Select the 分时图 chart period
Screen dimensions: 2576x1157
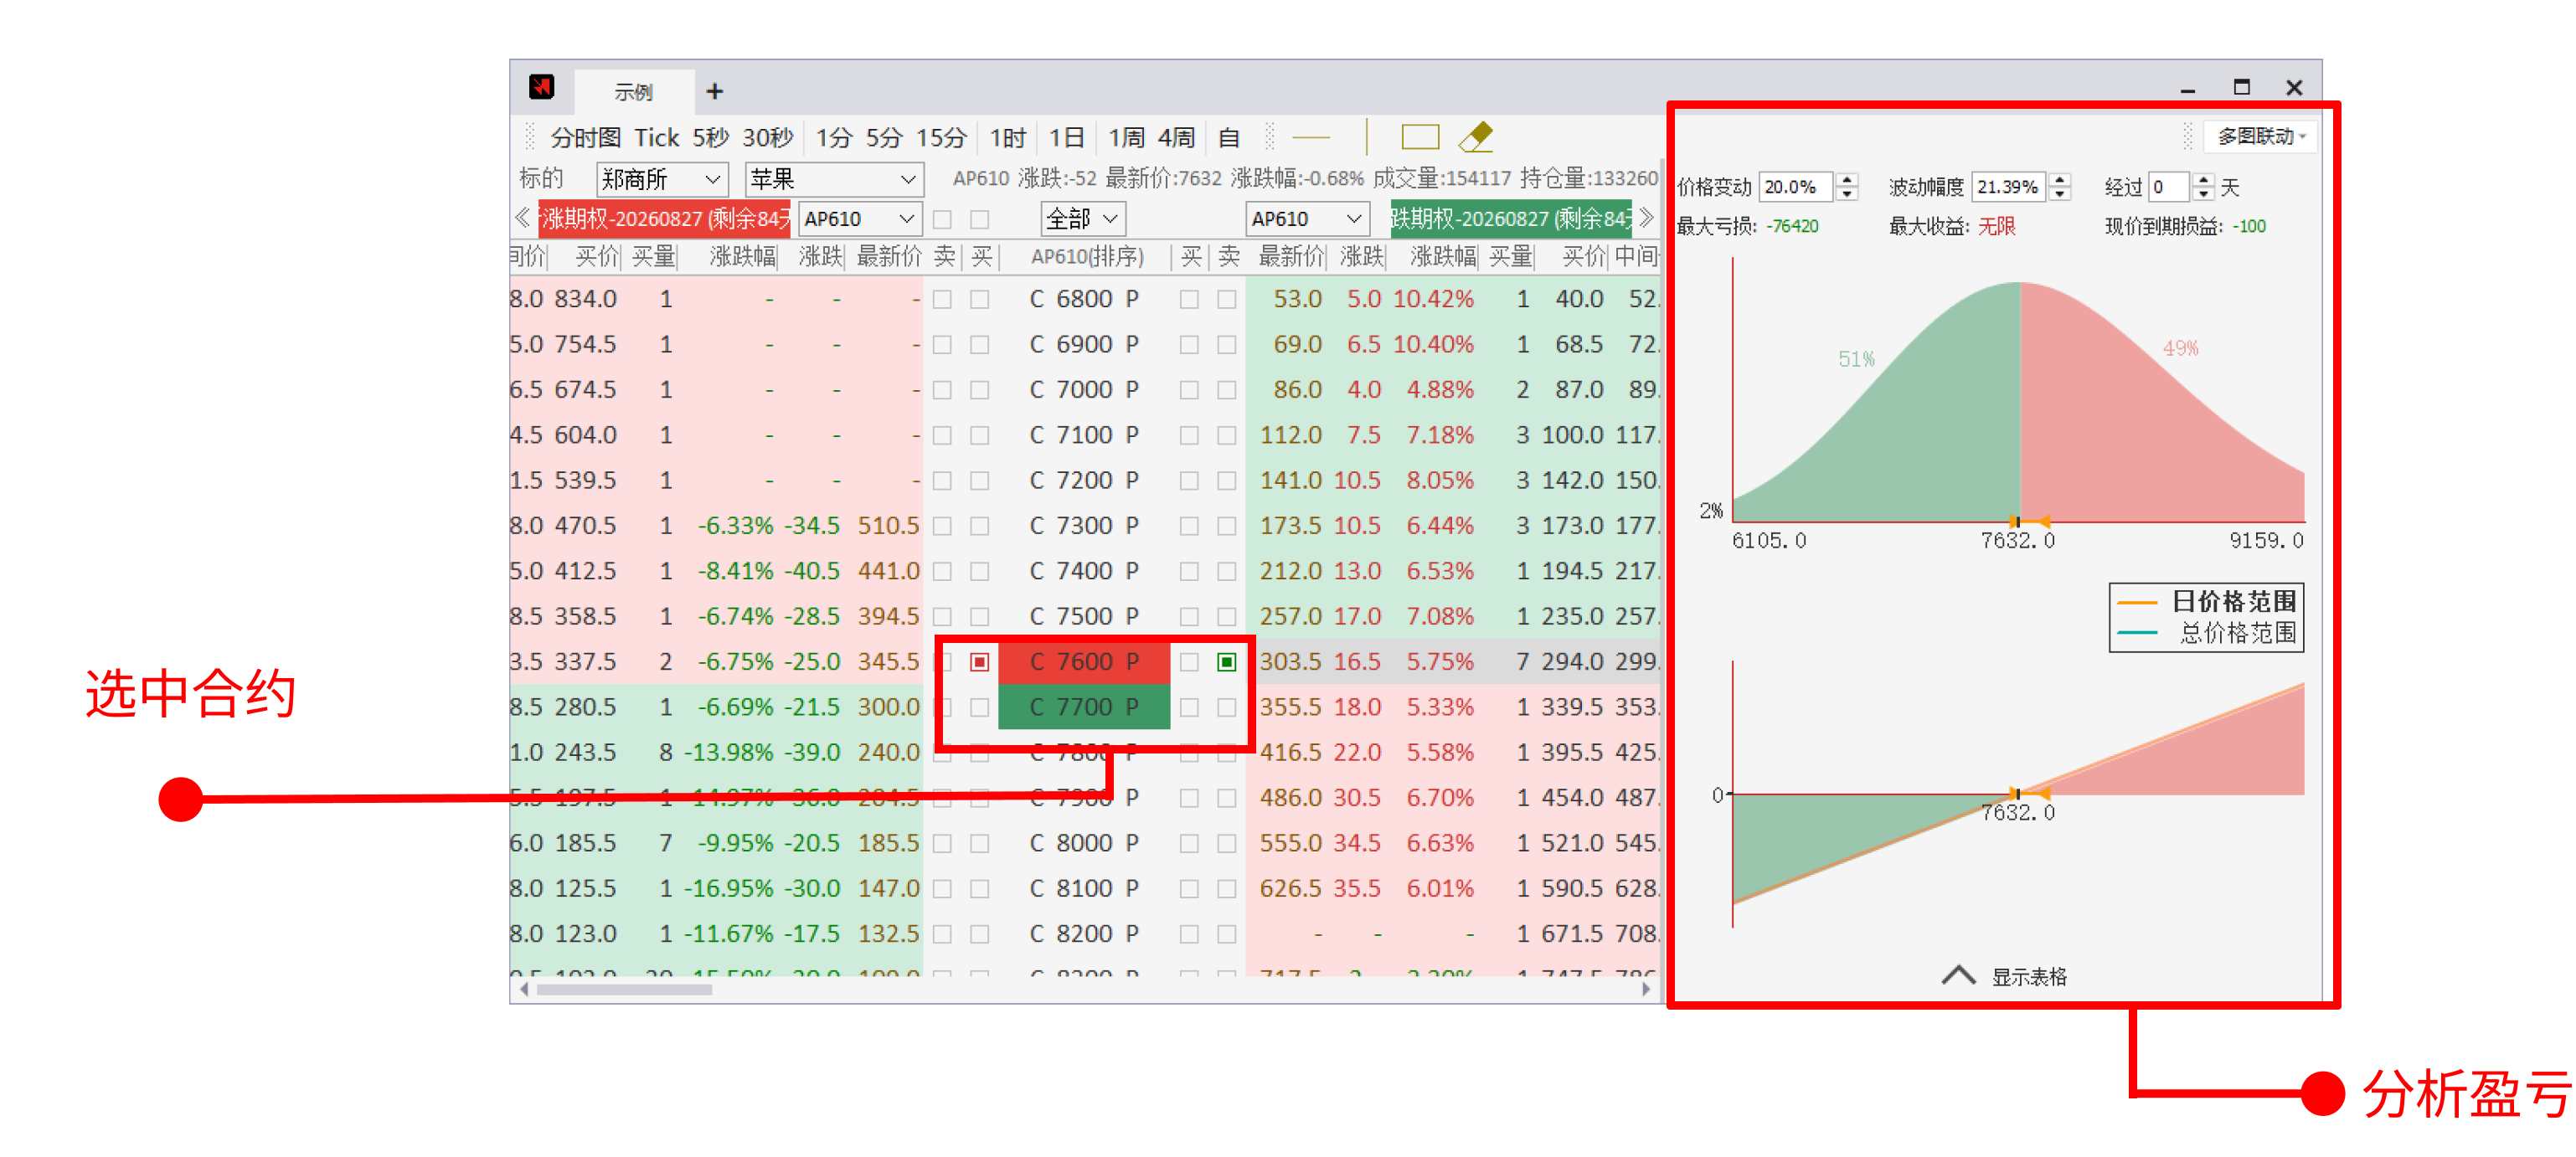coord(586,137)
